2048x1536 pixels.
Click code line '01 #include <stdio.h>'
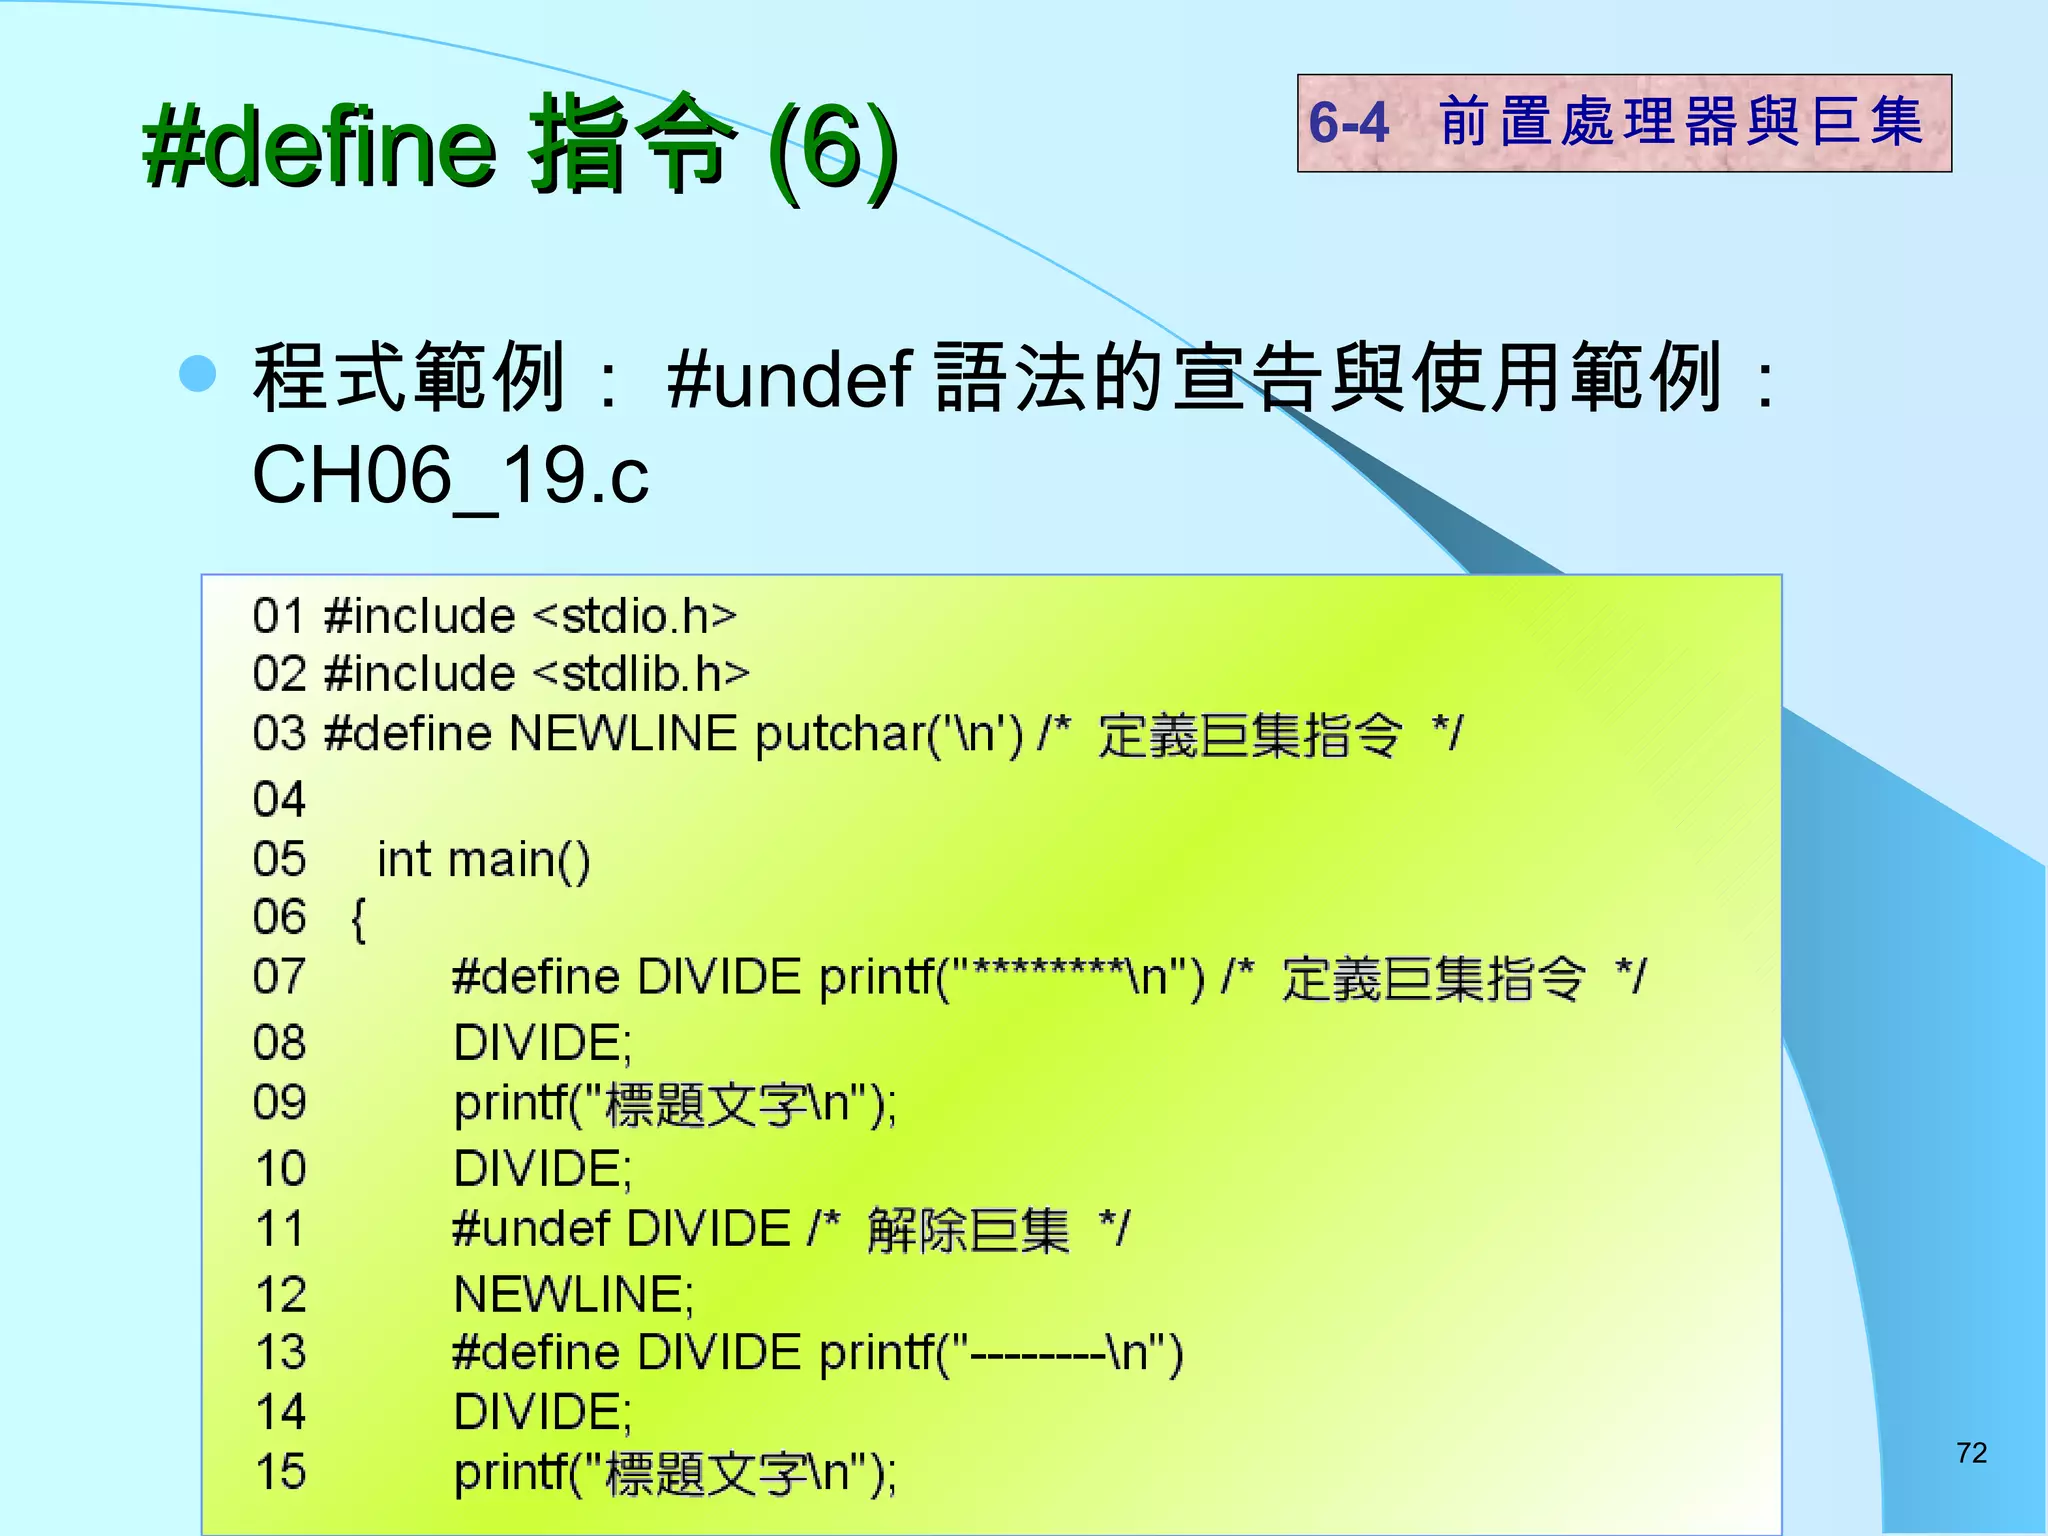click(x=495, y=615)
